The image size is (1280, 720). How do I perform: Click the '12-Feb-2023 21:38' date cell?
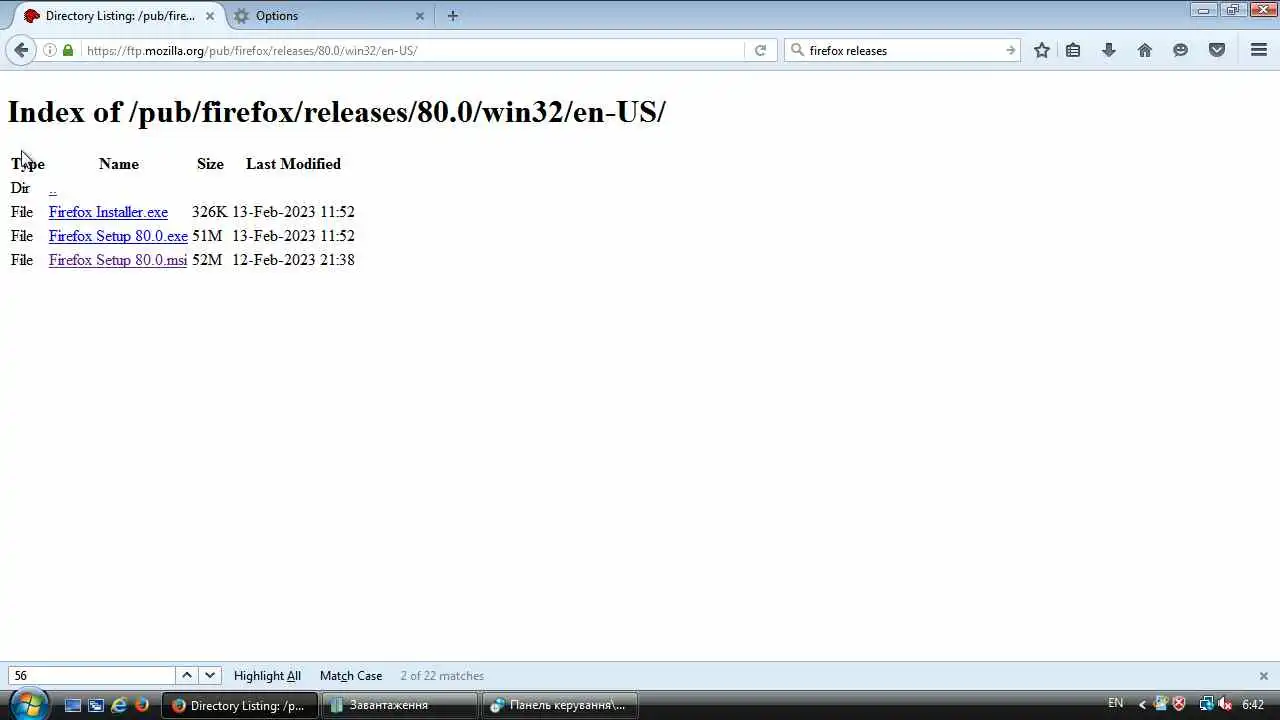tap(293, 260)
